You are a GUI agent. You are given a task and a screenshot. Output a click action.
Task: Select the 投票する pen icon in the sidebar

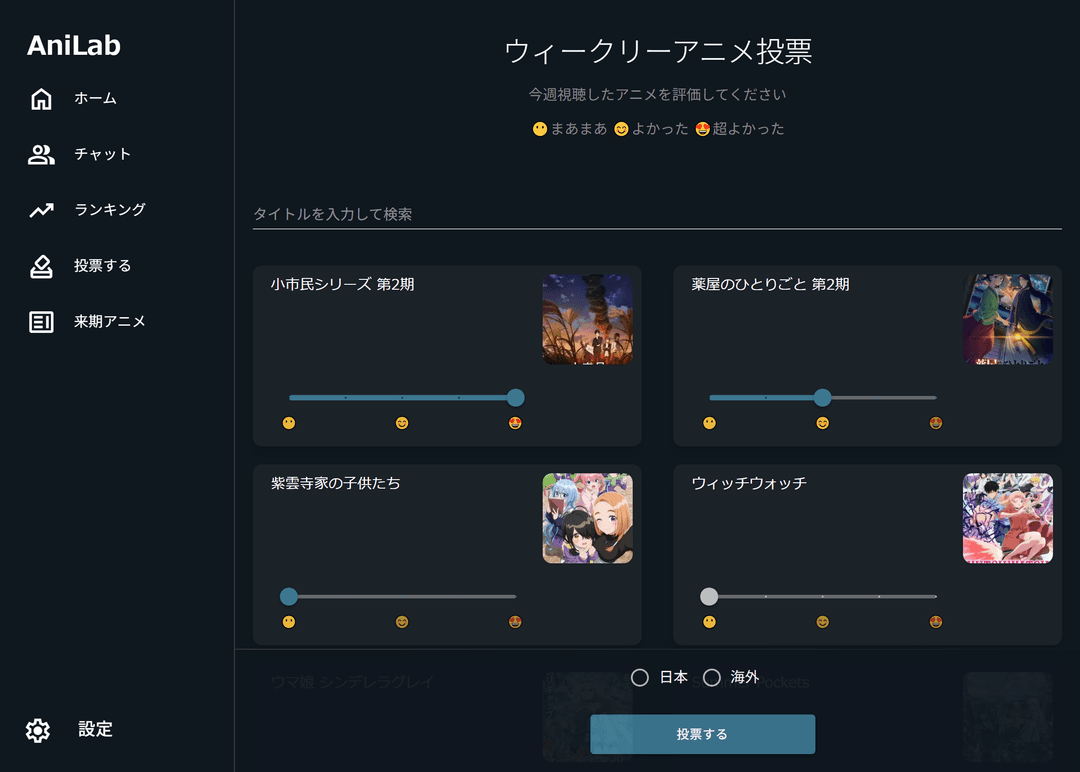click(40, 266)
